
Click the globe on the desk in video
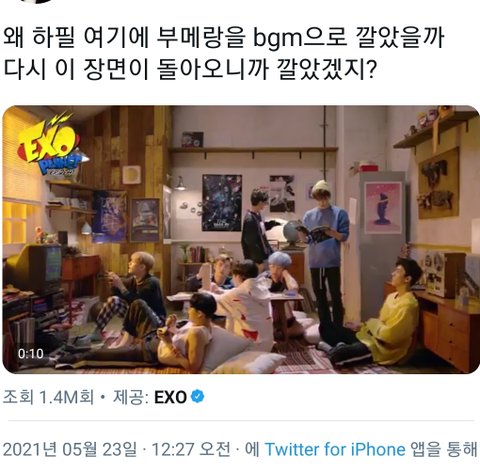coord(293,233)
